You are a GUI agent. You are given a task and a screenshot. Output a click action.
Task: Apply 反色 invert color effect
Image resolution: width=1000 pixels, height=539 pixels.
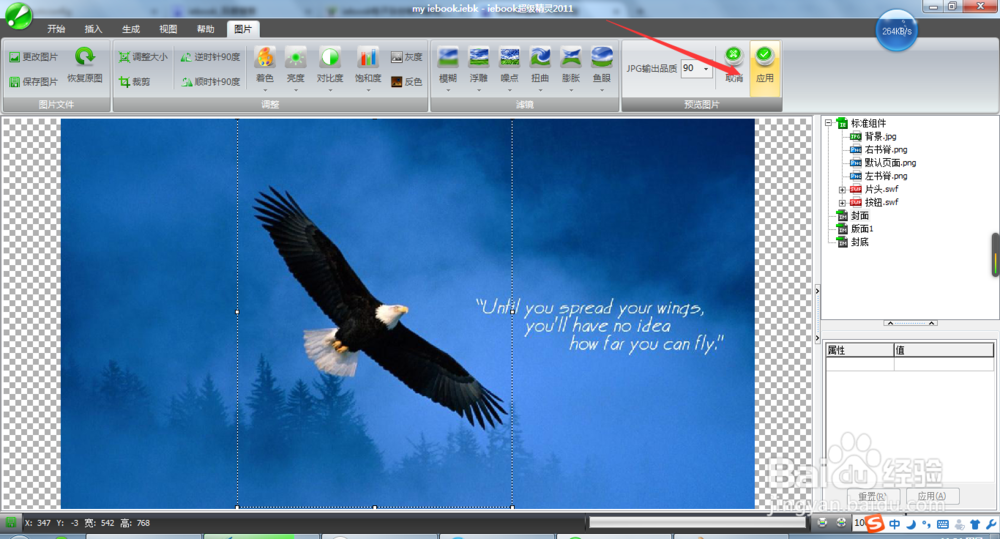406,82
